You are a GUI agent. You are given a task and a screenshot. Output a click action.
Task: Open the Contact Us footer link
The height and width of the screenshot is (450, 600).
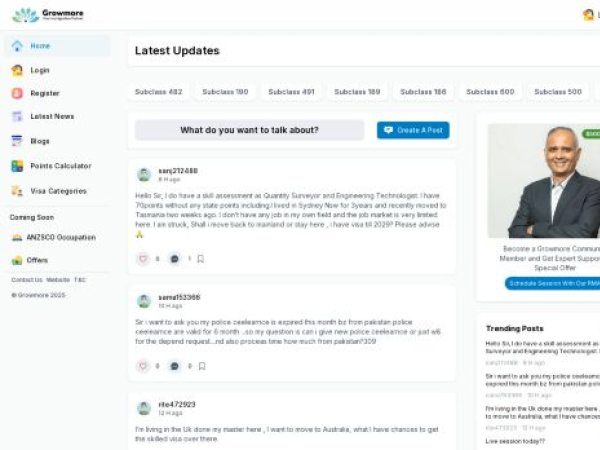pos(27,280)
